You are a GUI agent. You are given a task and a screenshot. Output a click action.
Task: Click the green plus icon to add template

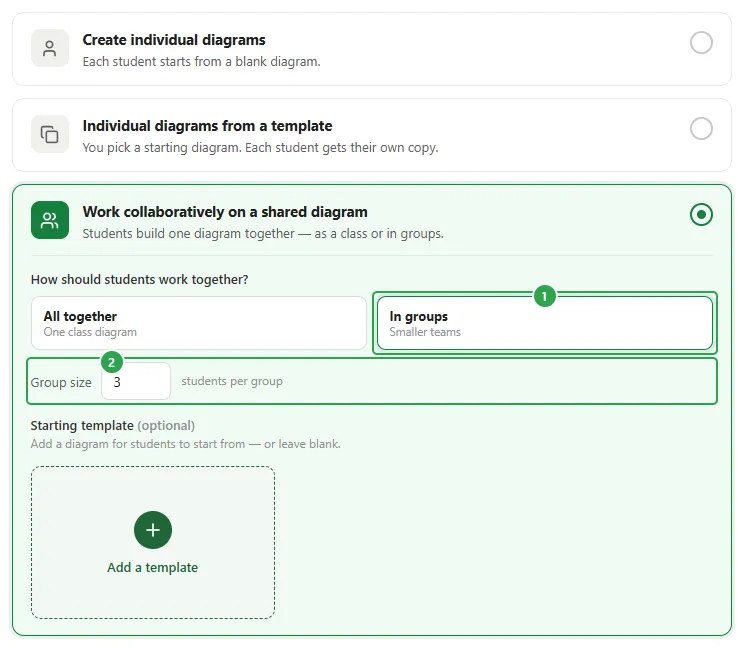[x=153, y=530]
